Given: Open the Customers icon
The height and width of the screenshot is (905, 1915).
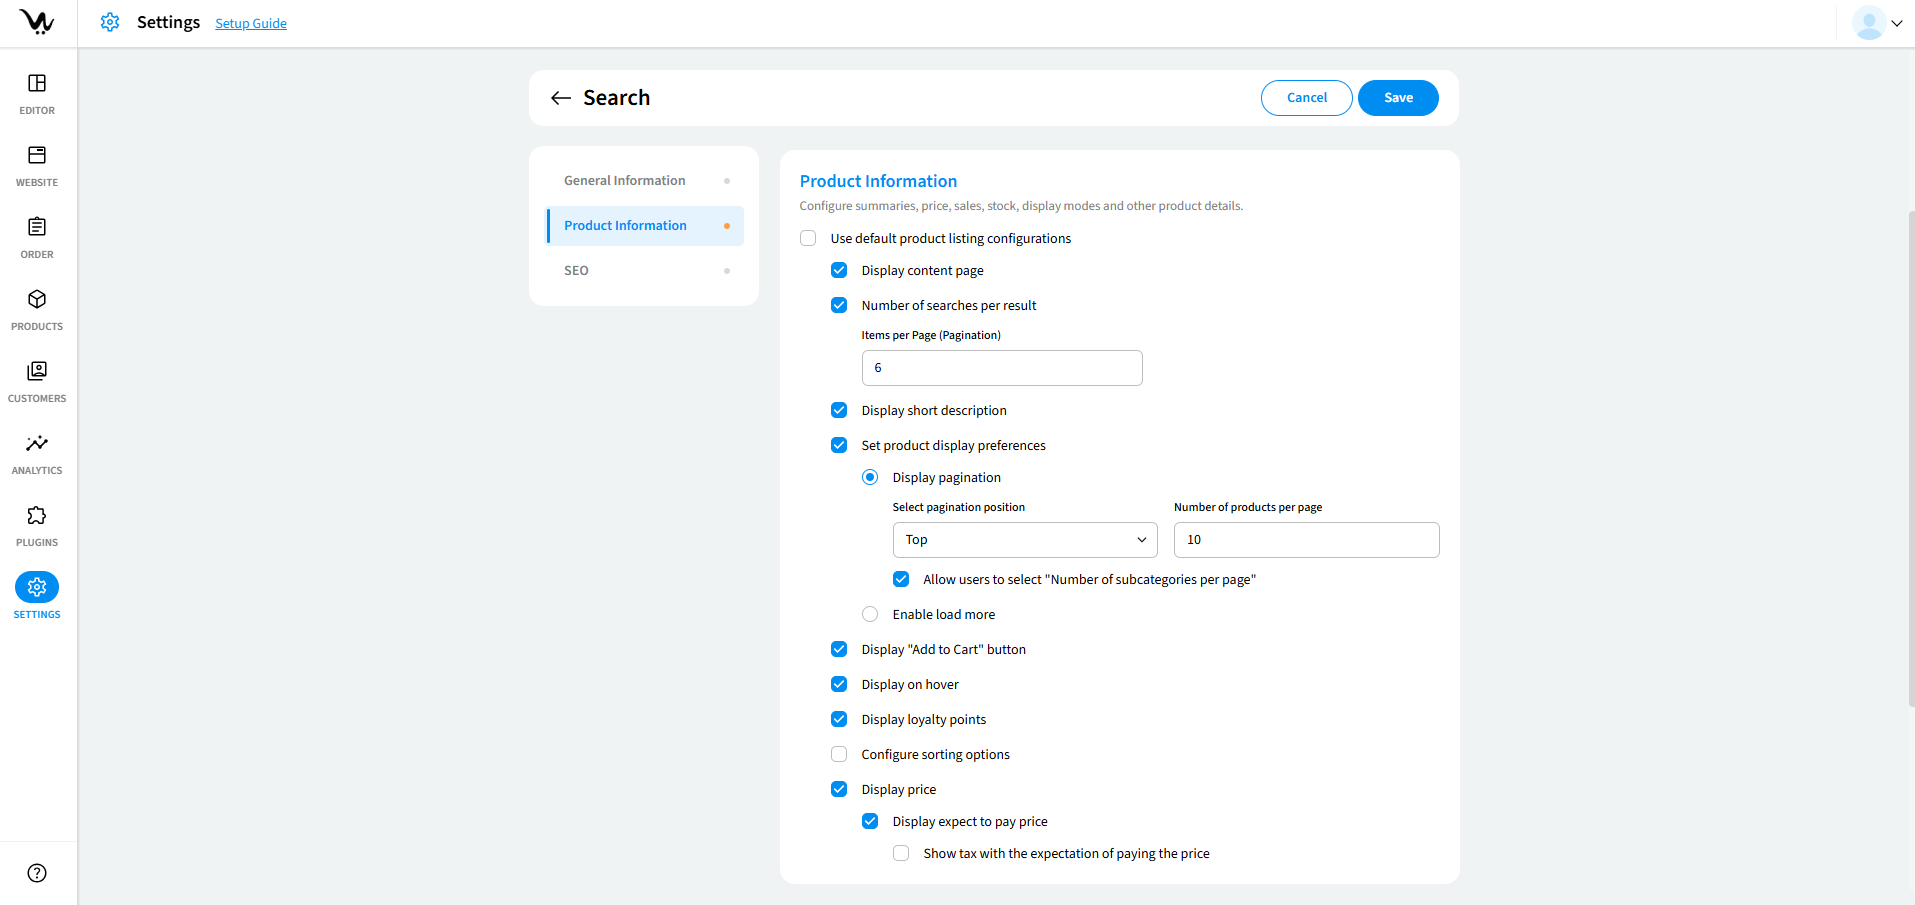Looking at the screenshot, I should pyautogui.click(x=37, y=372).
